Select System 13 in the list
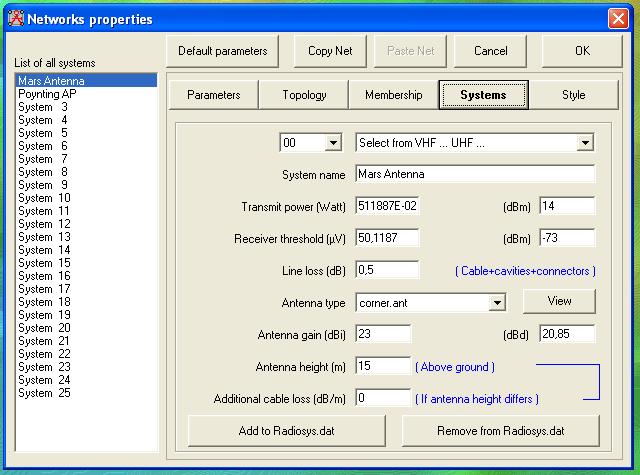Viewport: 640px width, 475px height. (x=86, y=237)
